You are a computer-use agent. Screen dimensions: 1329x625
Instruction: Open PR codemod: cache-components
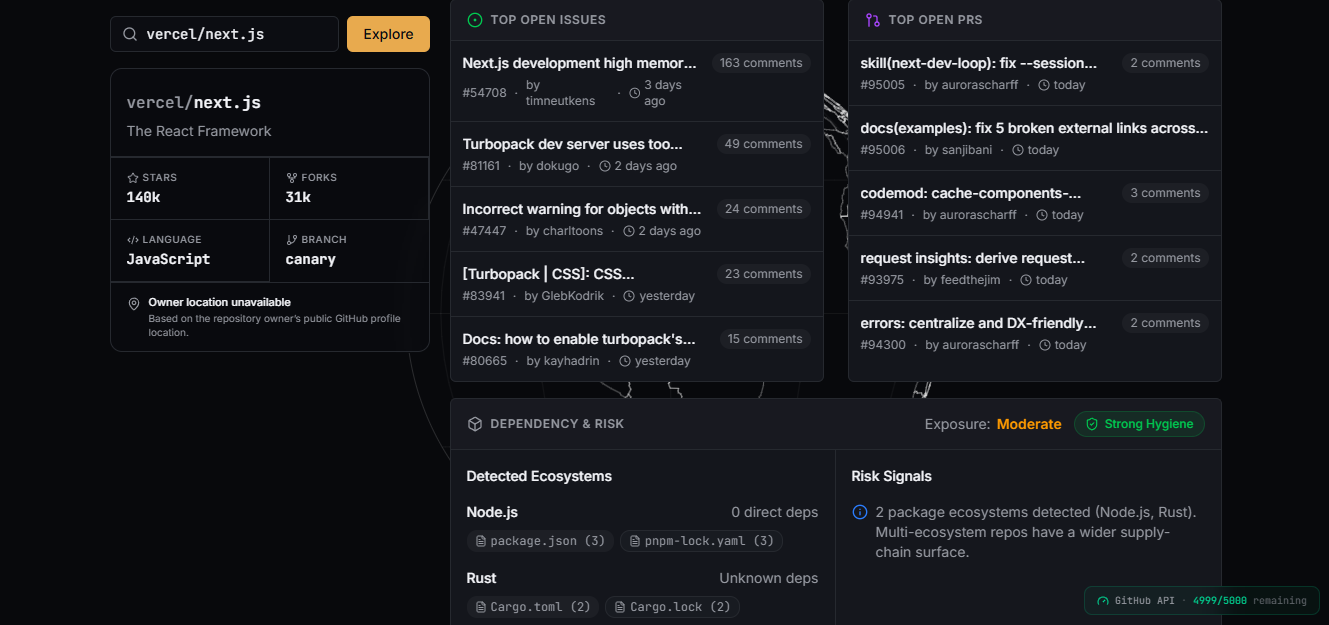pyautogui.click(x=971, y=193)
